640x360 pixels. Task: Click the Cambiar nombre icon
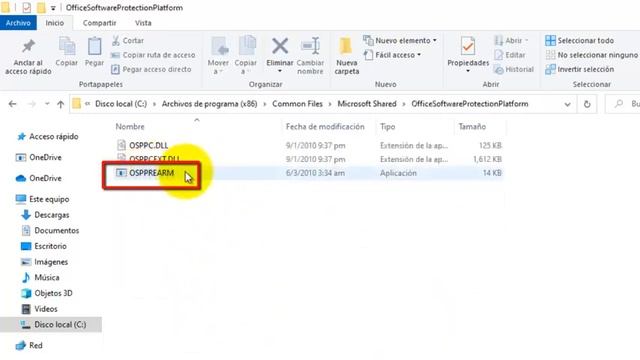(310, 46)
